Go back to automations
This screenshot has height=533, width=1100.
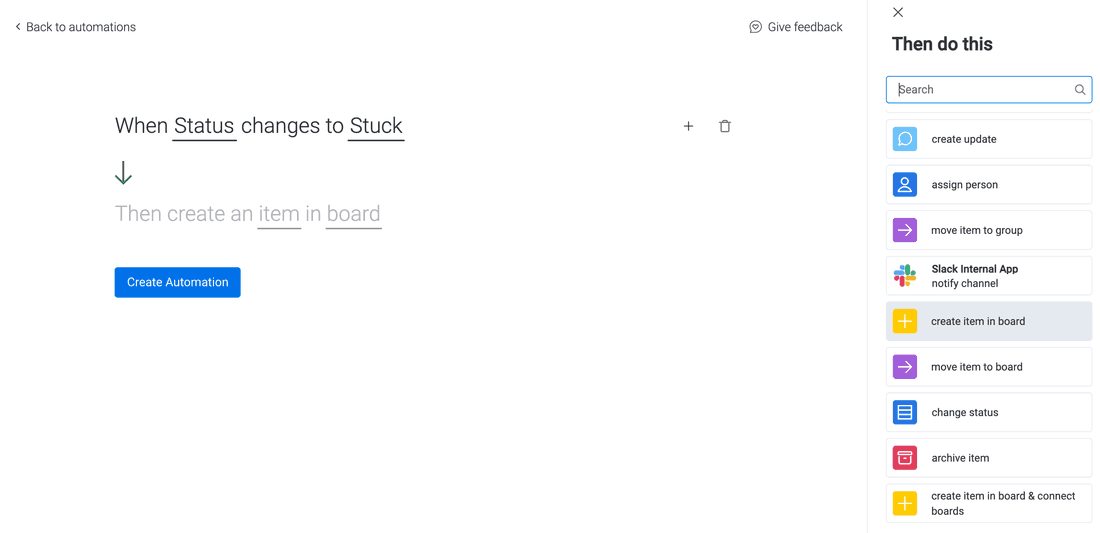coord(76,27)
